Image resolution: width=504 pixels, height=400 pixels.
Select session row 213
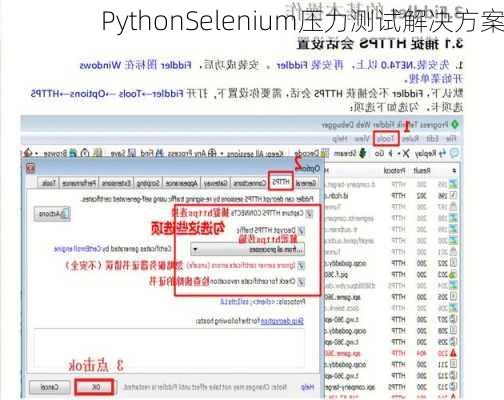click(391, 387)
